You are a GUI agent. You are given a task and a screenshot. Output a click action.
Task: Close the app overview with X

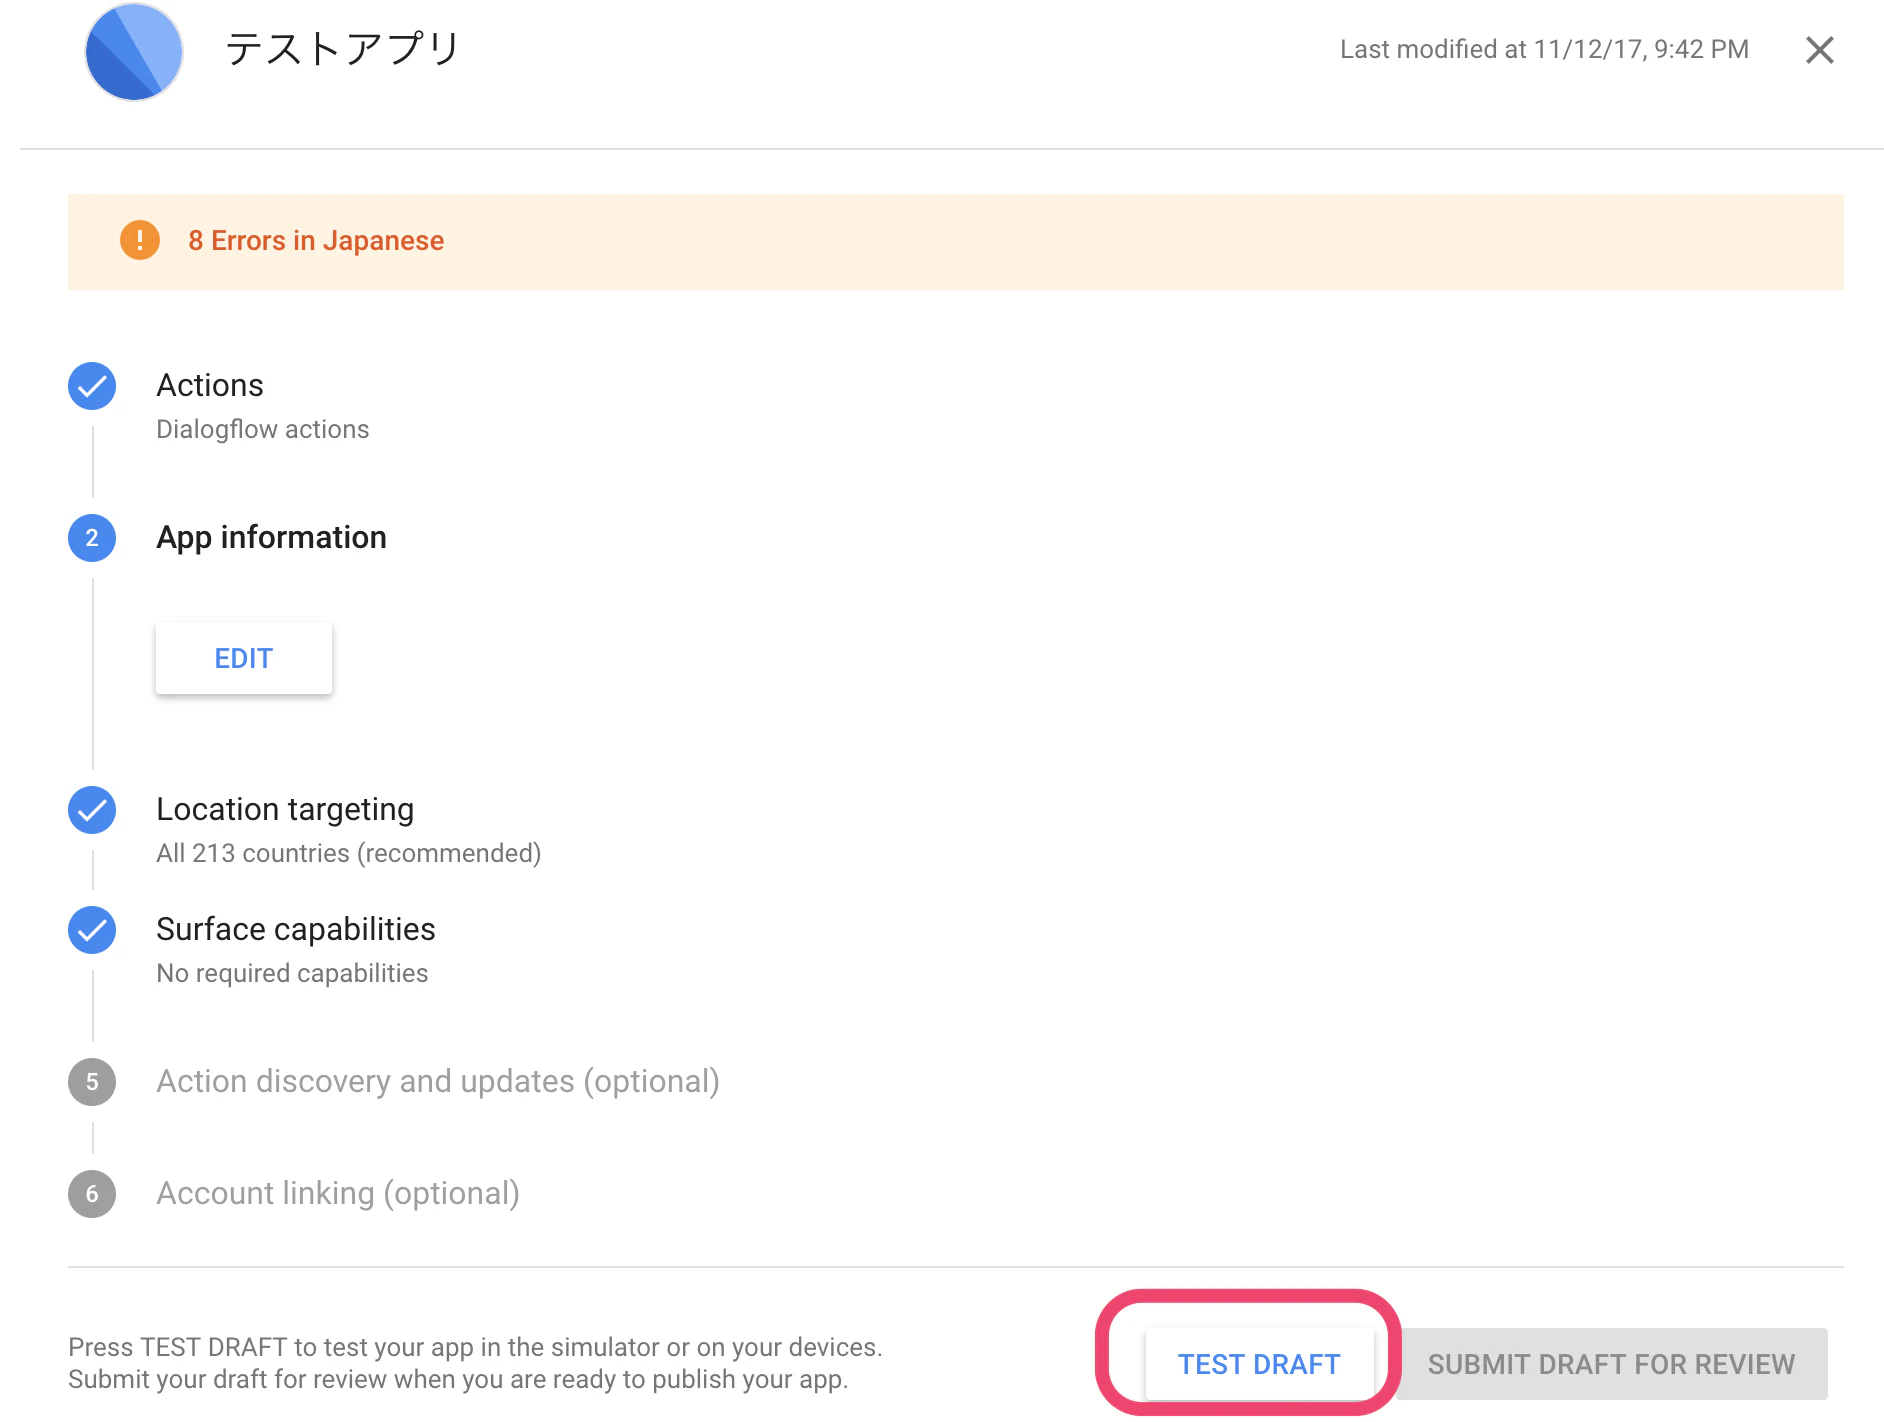(x=1820, y=50)
